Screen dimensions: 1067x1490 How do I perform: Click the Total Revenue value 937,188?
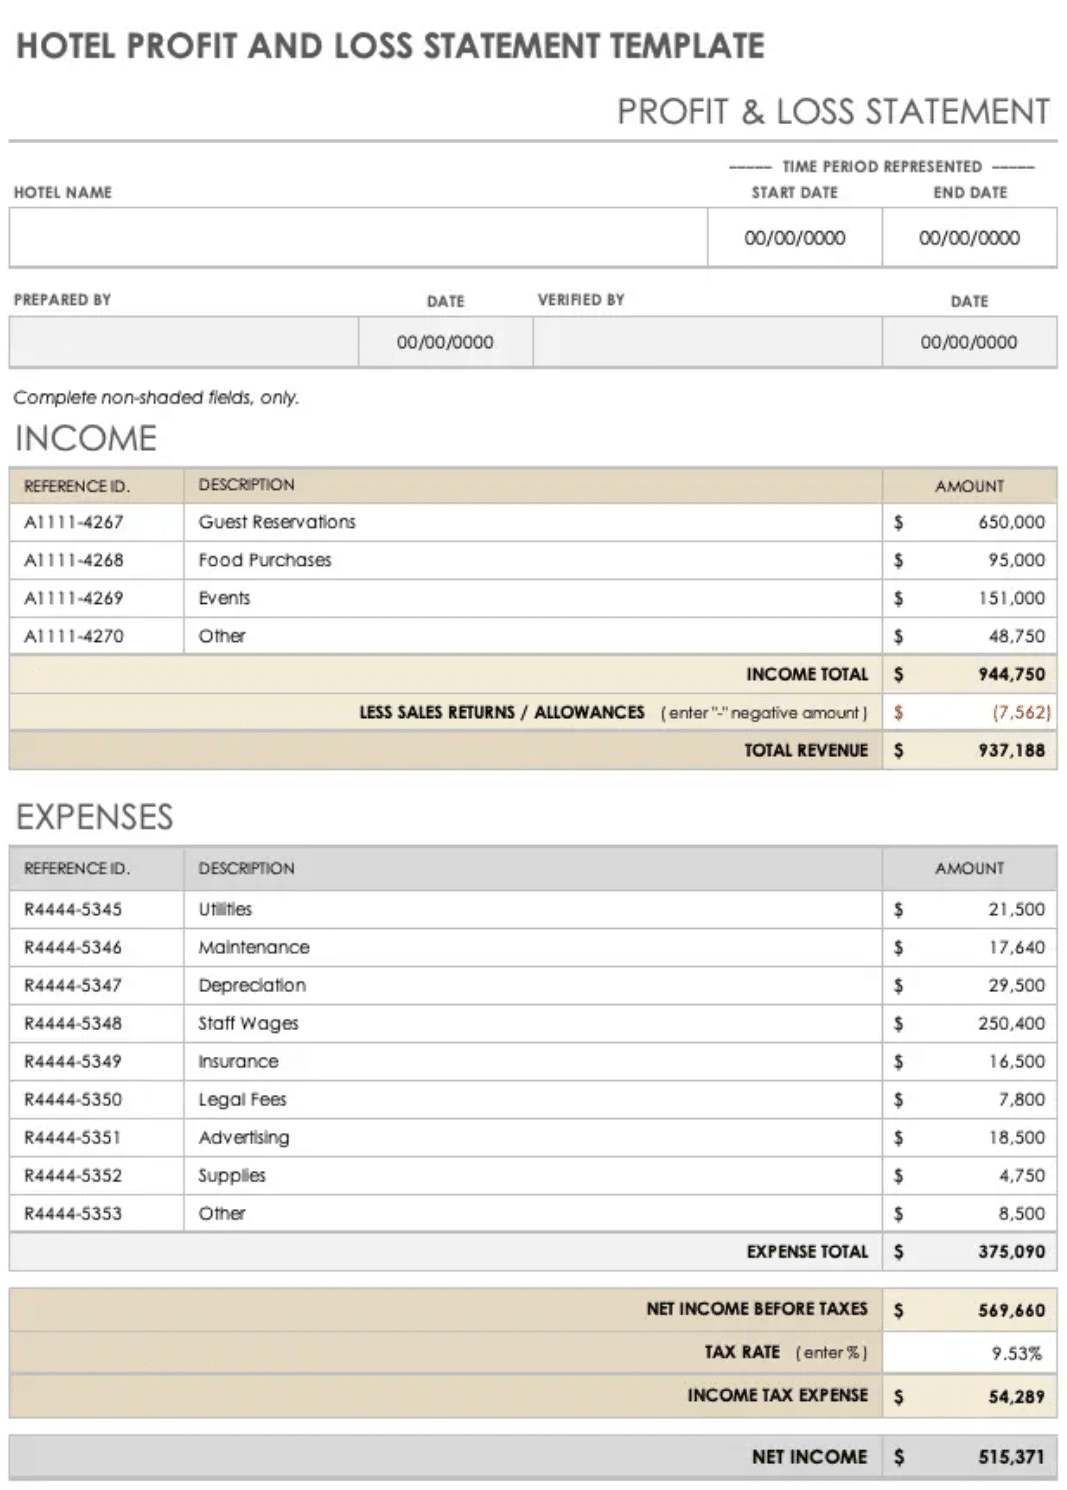coord(1010,750)
